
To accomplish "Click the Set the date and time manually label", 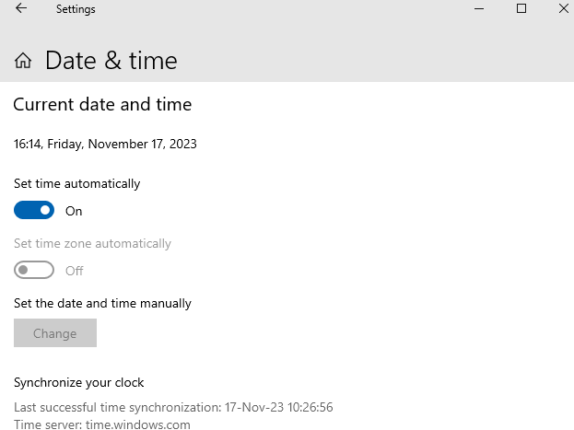I will tap(102, 304).
